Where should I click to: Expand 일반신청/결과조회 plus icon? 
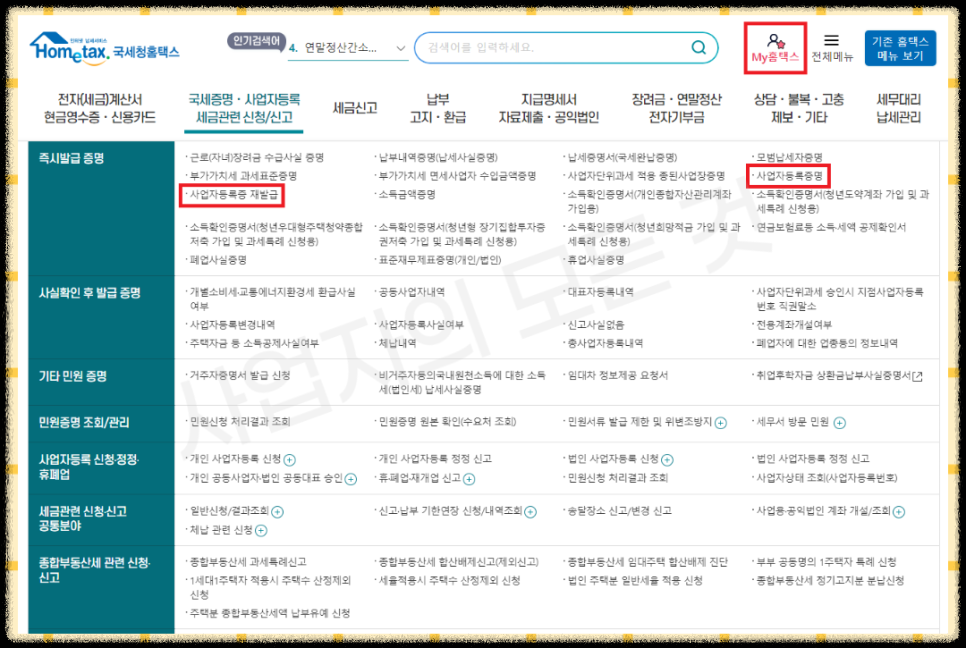(277, 512)
